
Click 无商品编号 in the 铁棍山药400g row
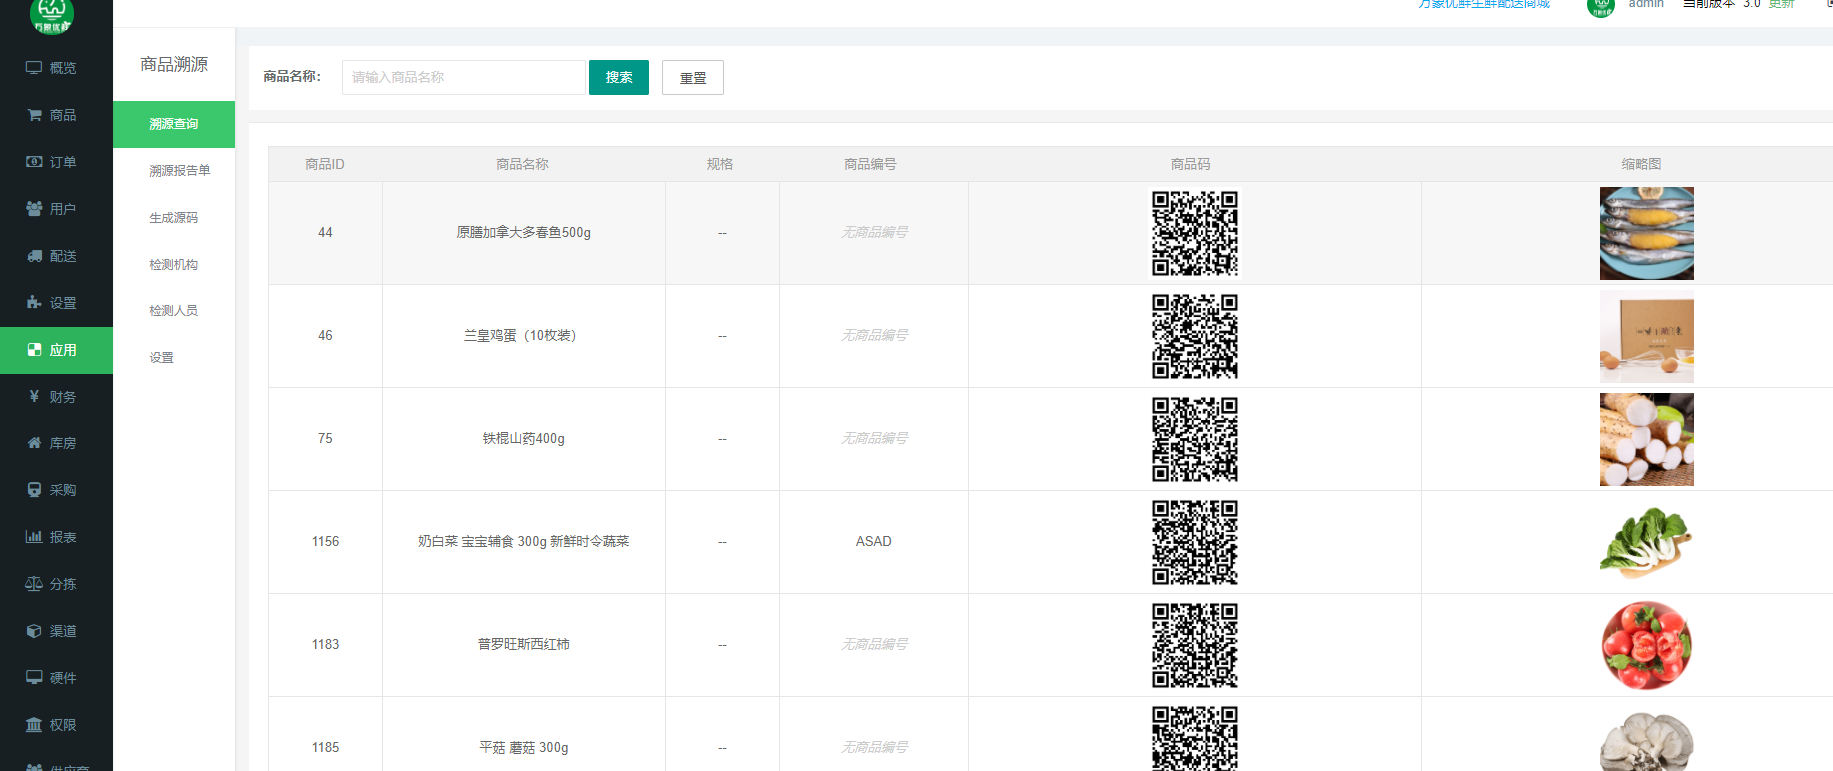point(874,438)
